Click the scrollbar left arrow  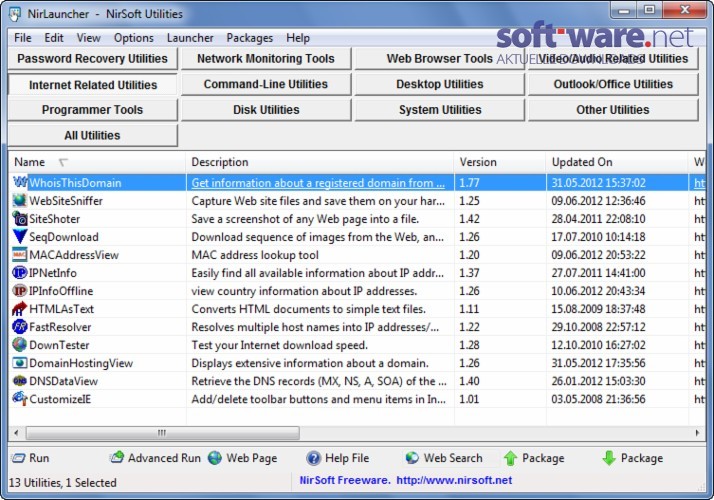(16, 433)
